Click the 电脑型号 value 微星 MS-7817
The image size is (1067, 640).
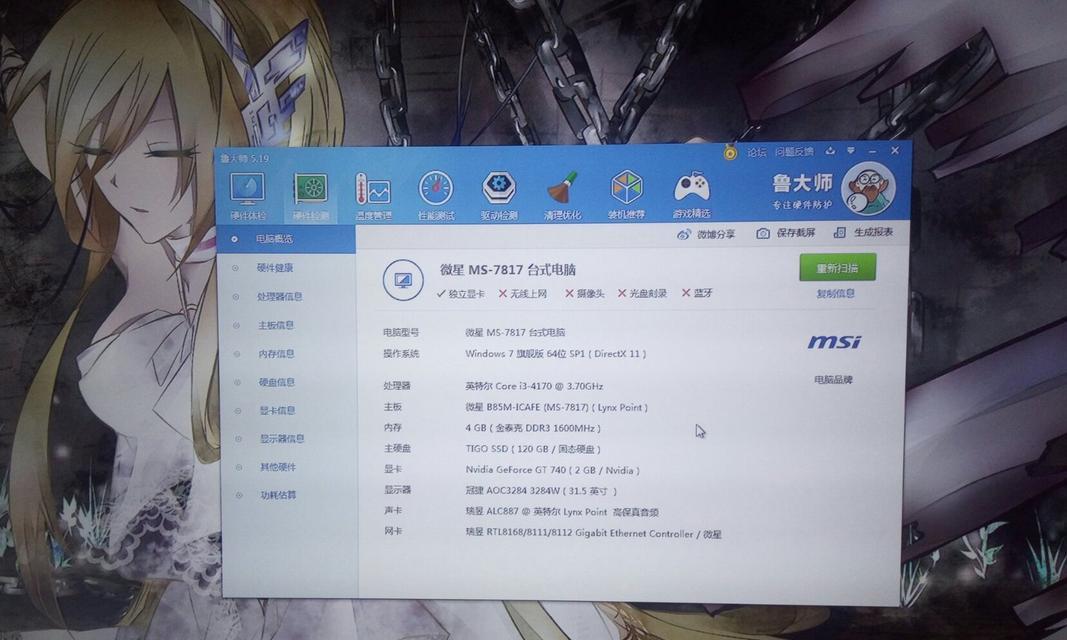[x=515, y=333]
